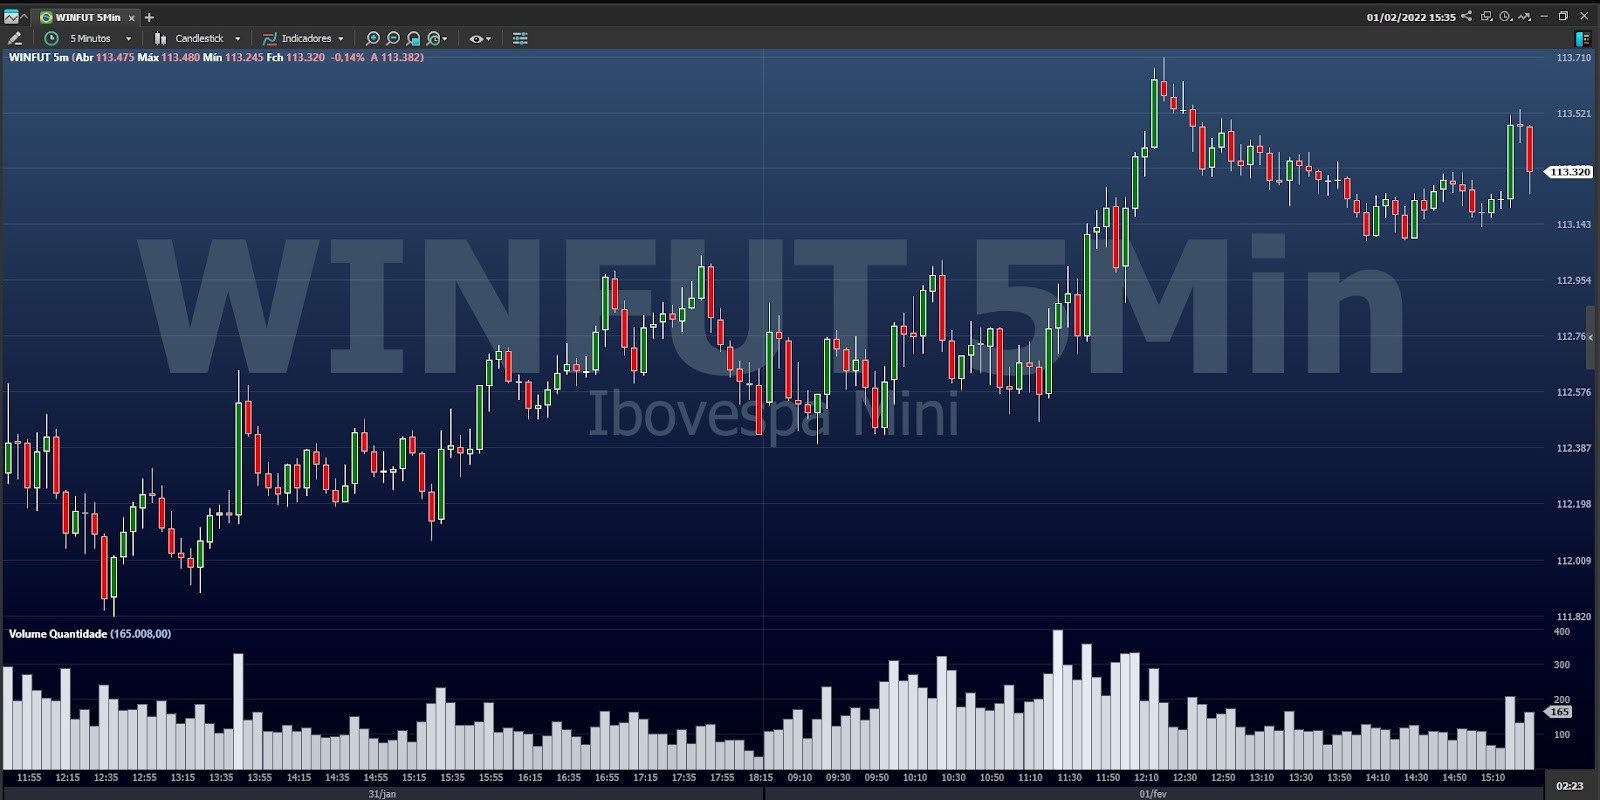Add a new chart tab
Viewport: 1600px width, 800px height.
[149, 17]
